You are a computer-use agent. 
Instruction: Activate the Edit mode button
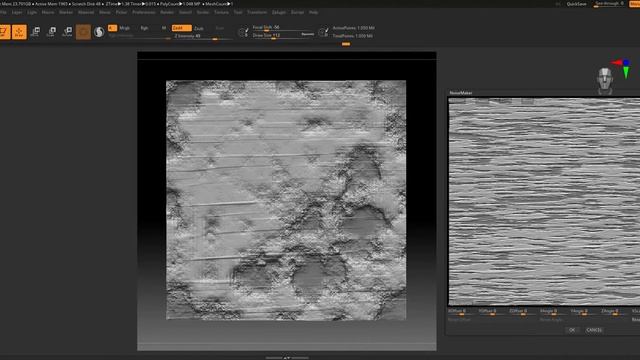tap(4, 32)
